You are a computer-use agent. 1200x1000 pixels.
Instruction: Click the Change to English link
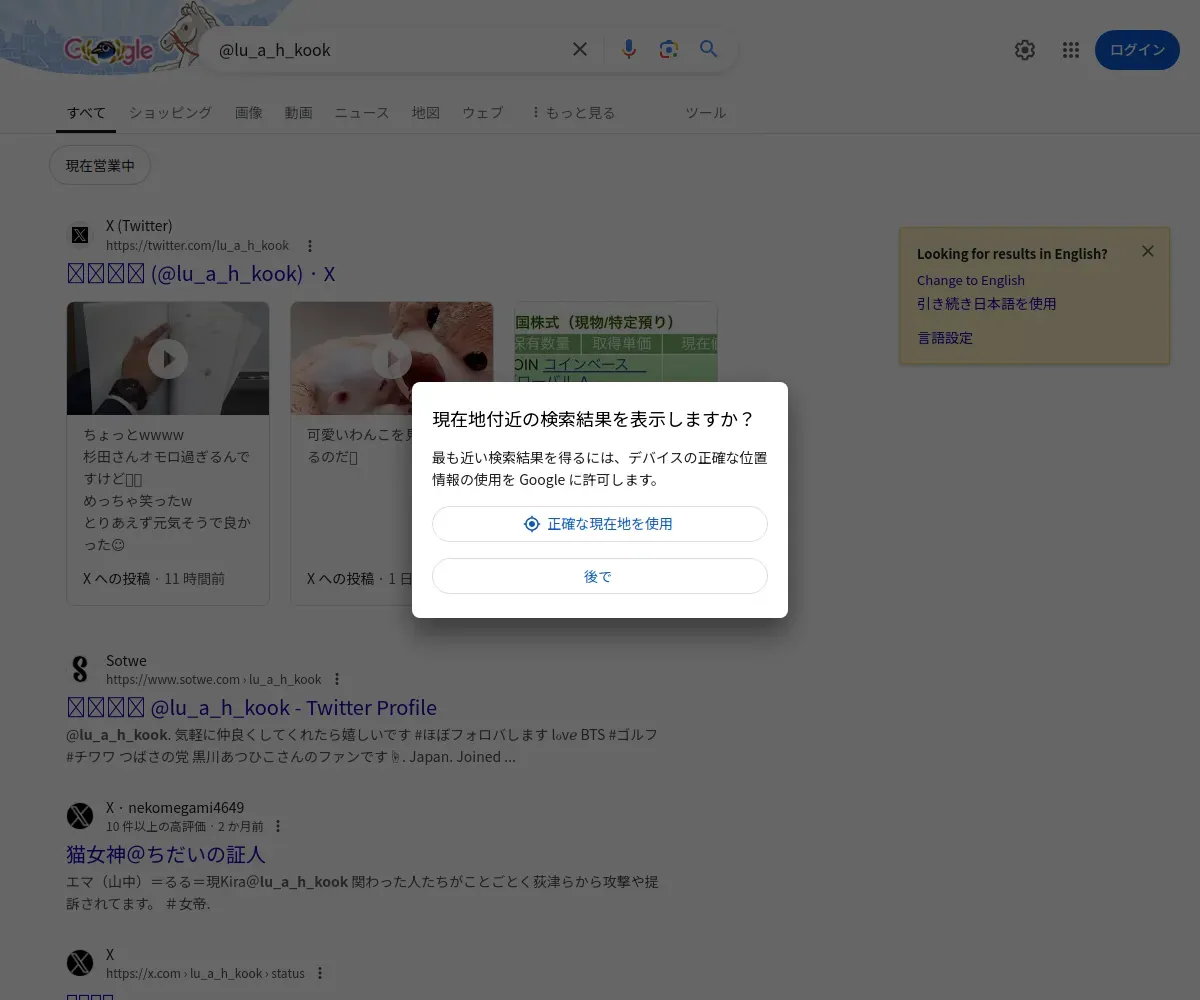971,281
